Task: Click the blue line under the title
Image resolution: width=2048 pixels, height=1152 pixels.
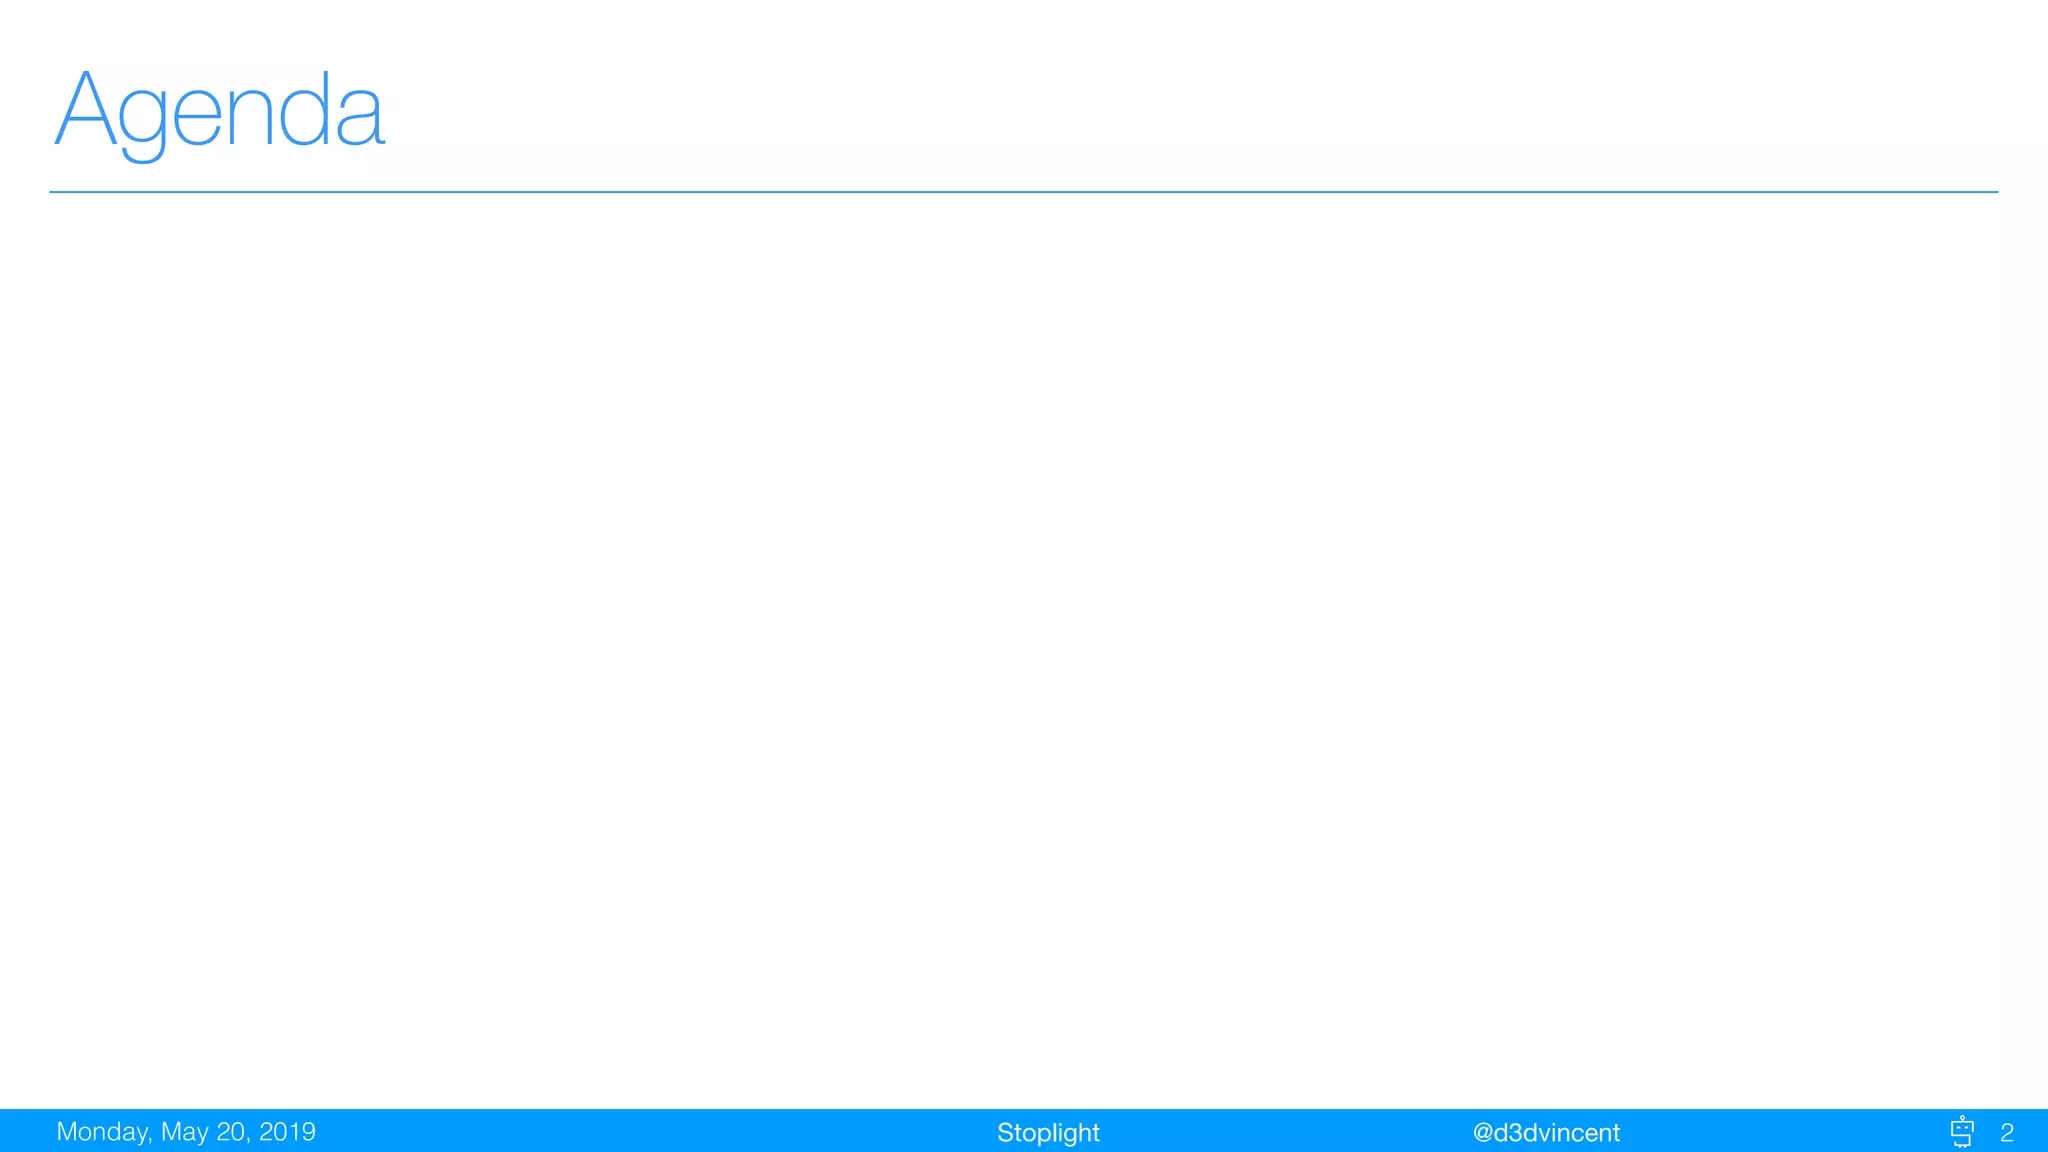Action: [1023, 191]
